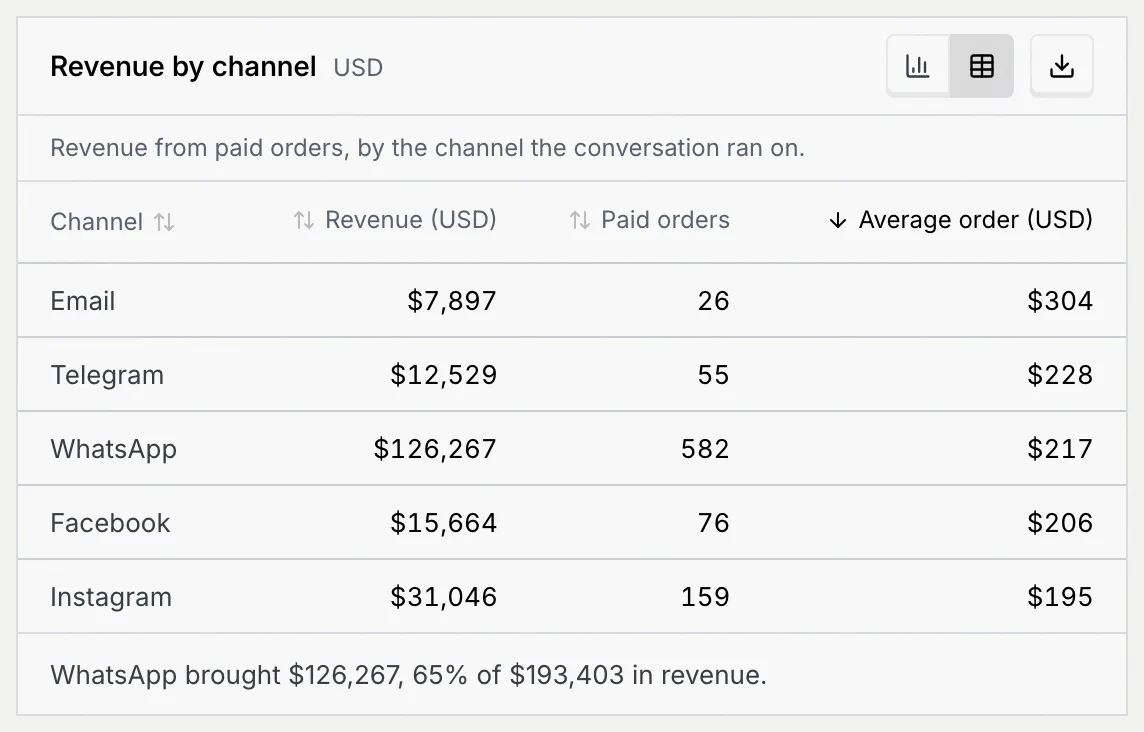This screenshot has width=1144, height=732.
Task: Click the USD currency label in header
Action: pyautogui.click(x=358, y=67)
